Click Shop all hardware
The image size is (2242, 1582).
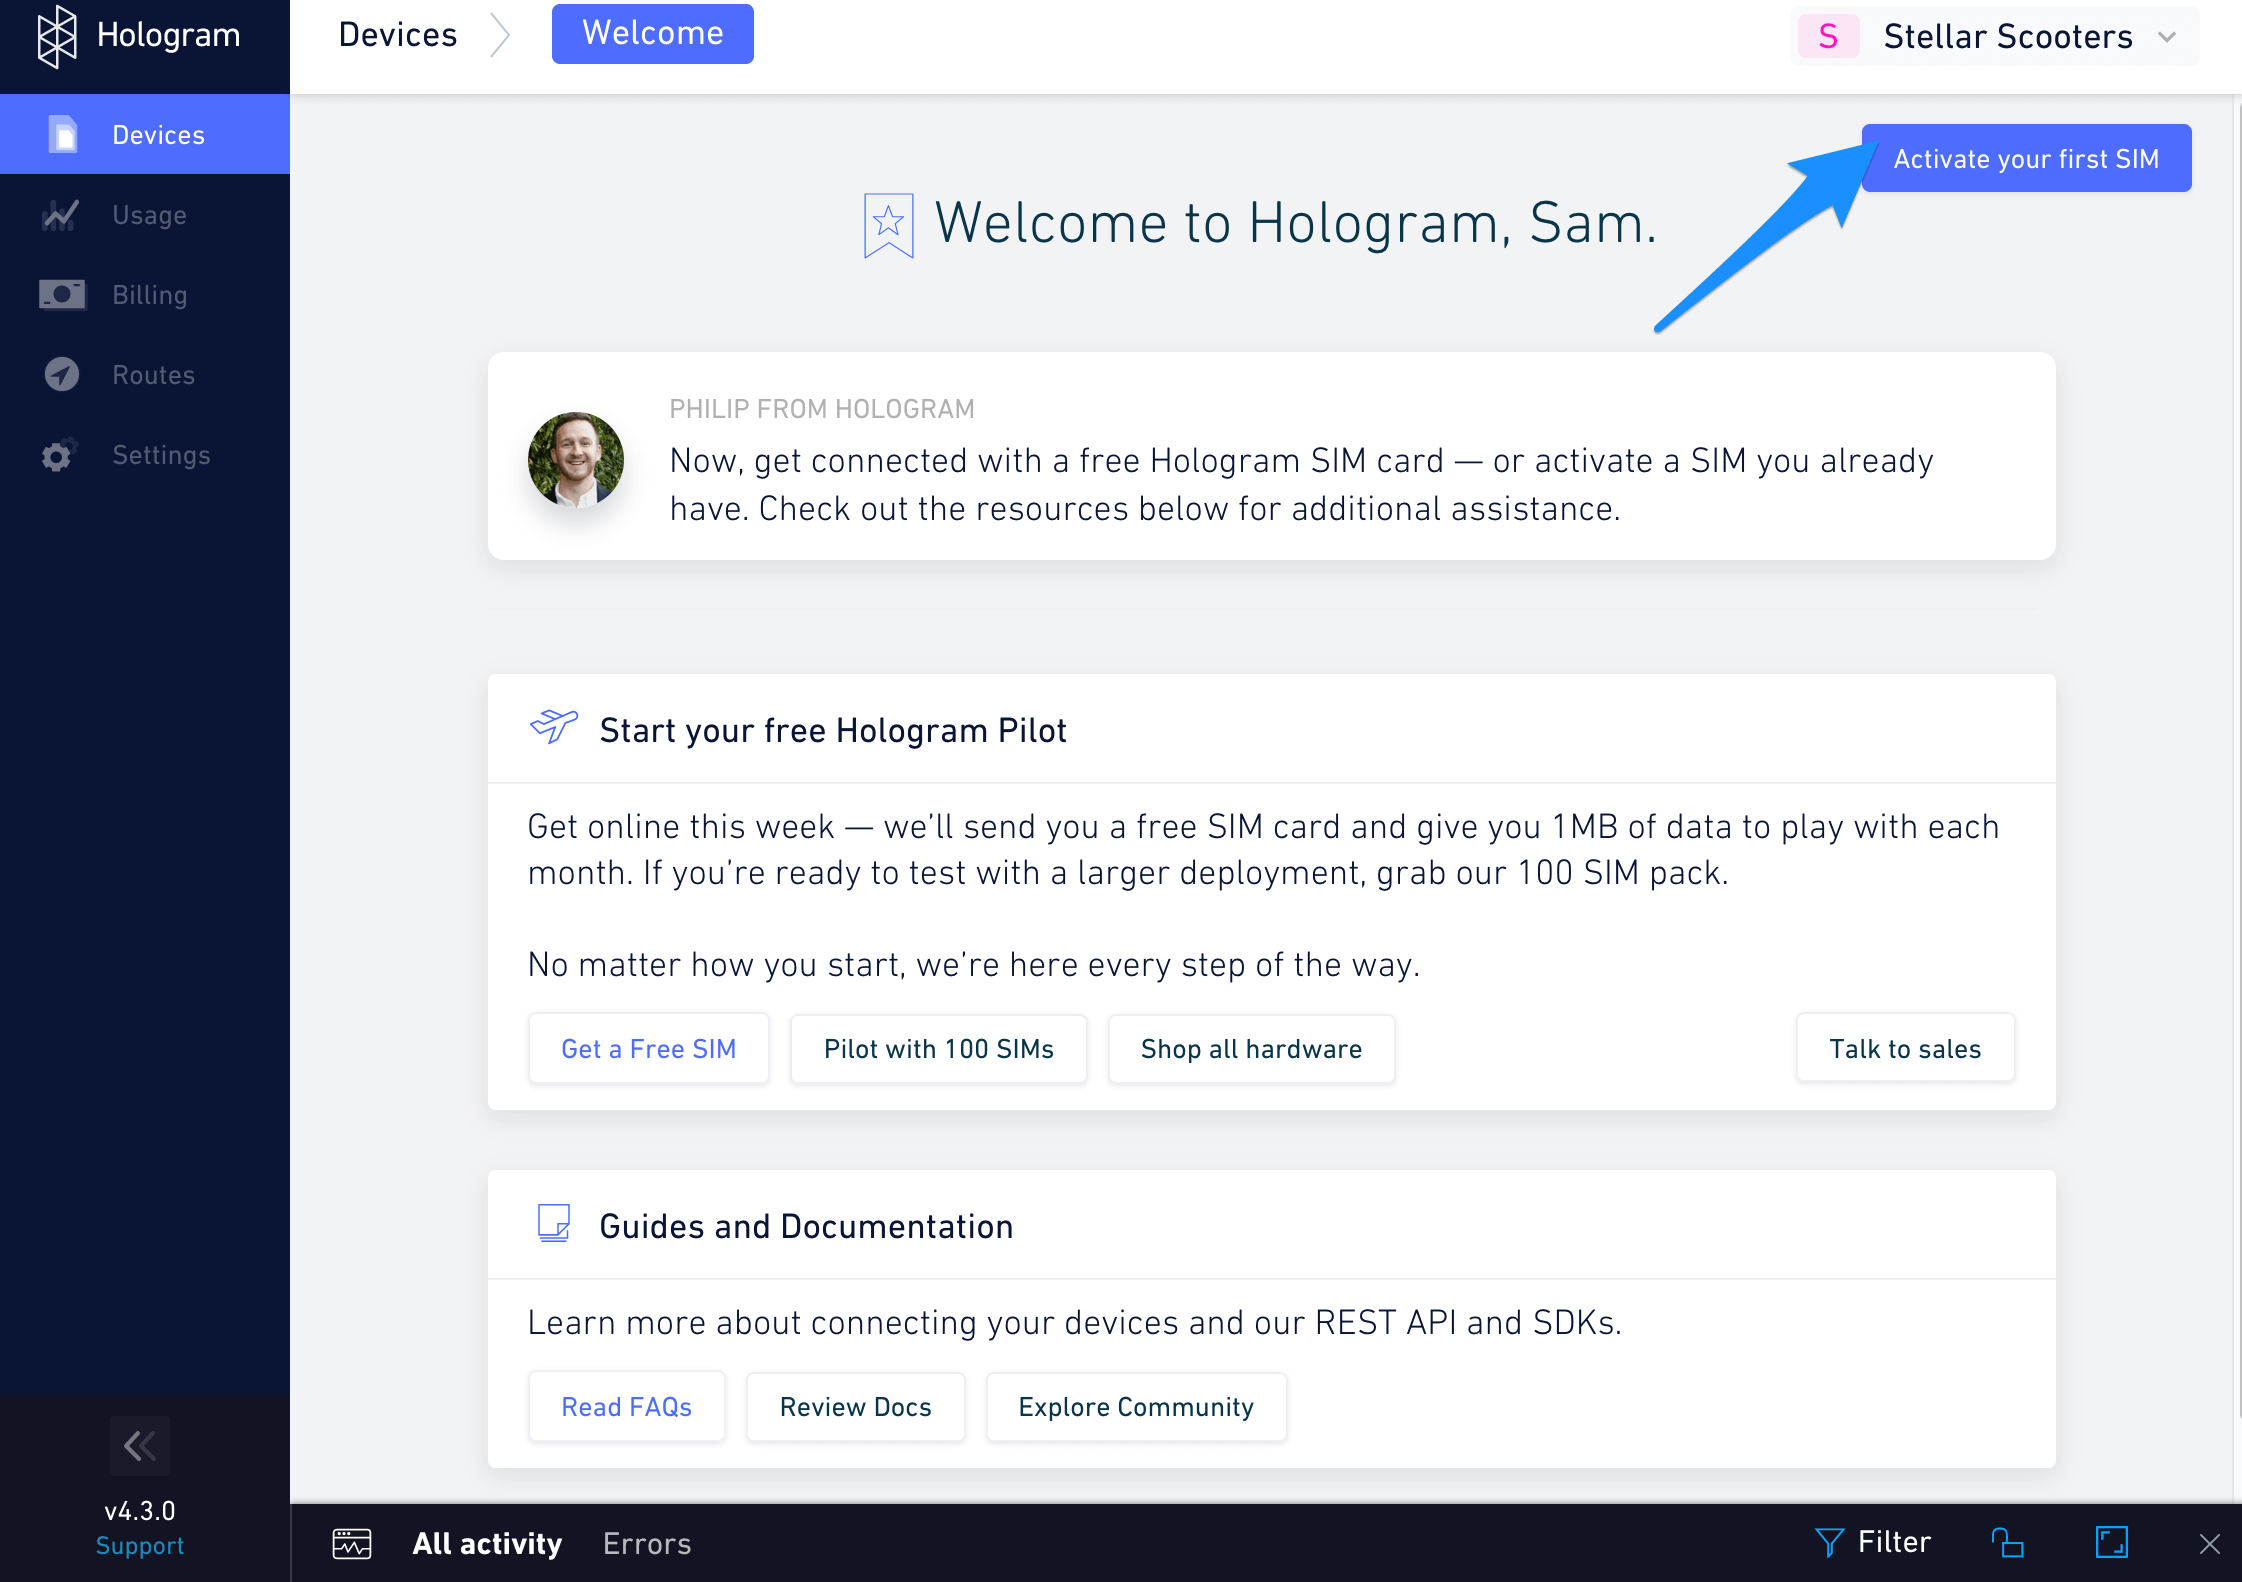[x=1251, y=1048]
